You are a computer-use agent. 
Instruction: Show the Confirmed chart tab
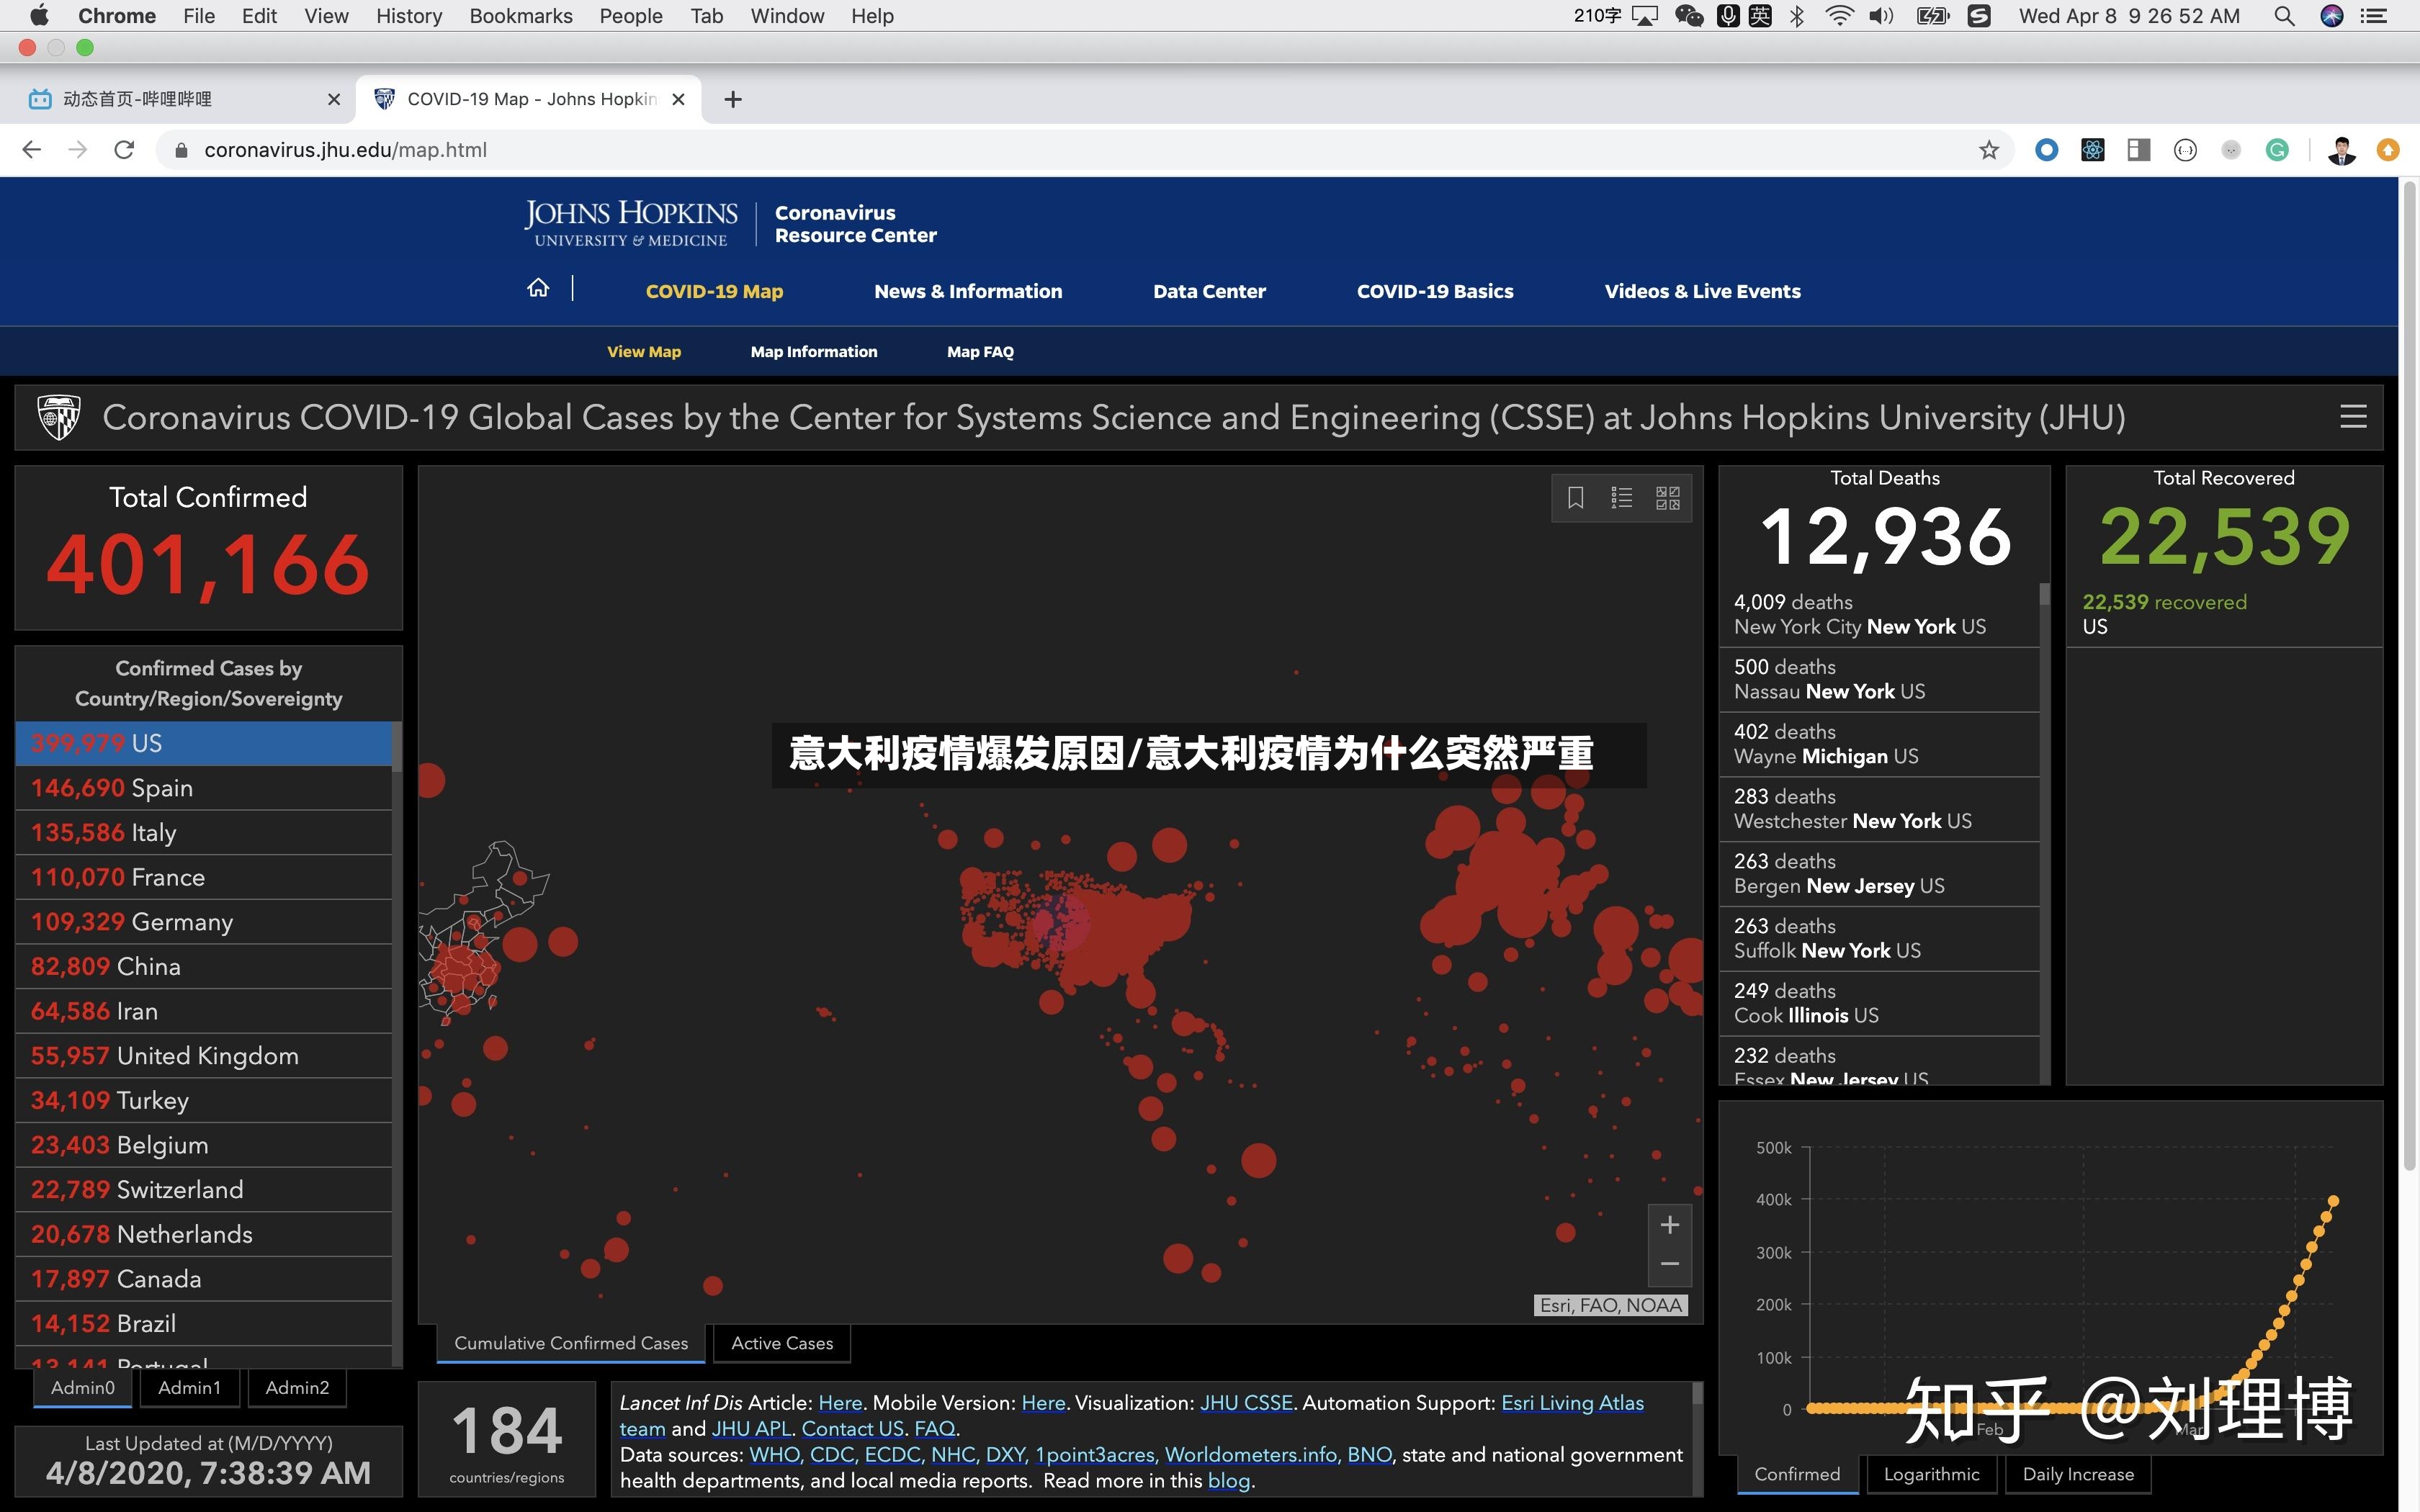pos(1797,1474)
